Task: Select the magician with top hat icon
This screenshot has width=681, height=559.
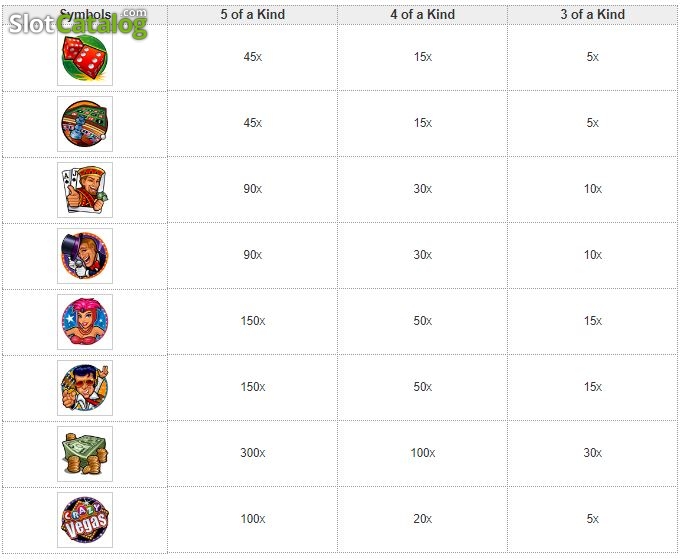Action: [85, 256]
